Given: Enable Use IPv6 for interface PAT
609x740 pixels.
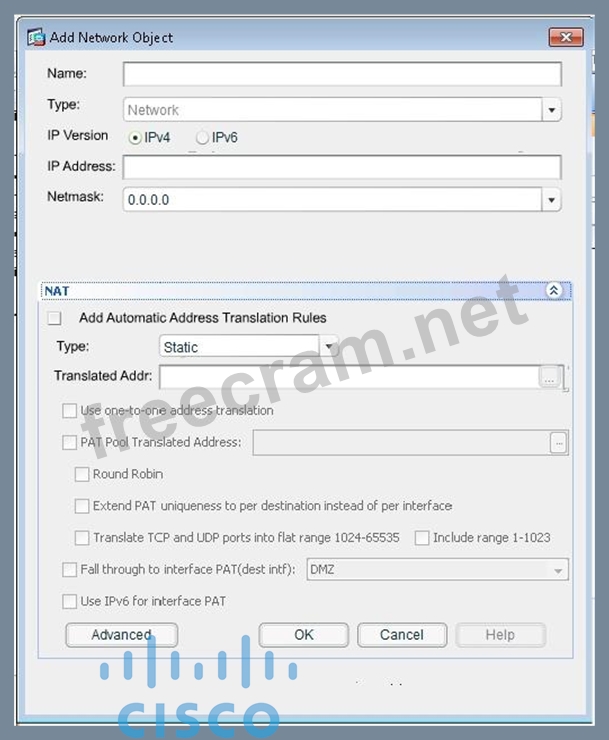Looking at the screenshot, I should pos(69,601).
